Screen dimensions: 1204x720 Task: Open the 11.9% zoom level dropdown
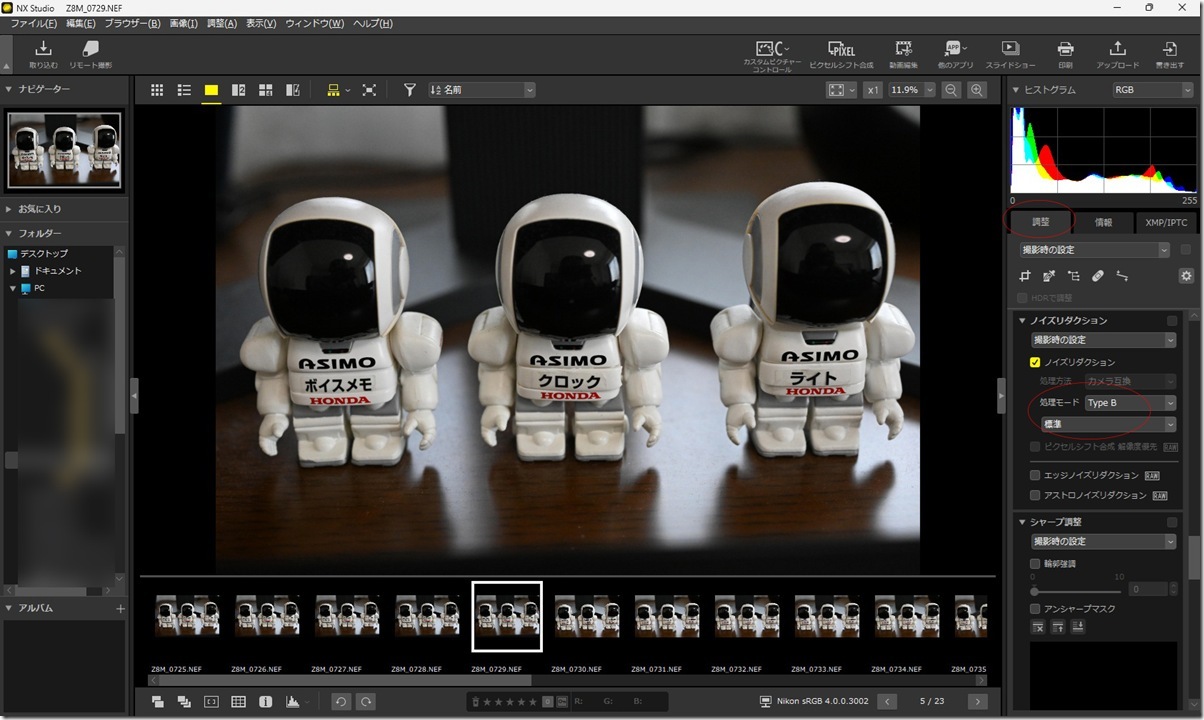coord(912,90)
